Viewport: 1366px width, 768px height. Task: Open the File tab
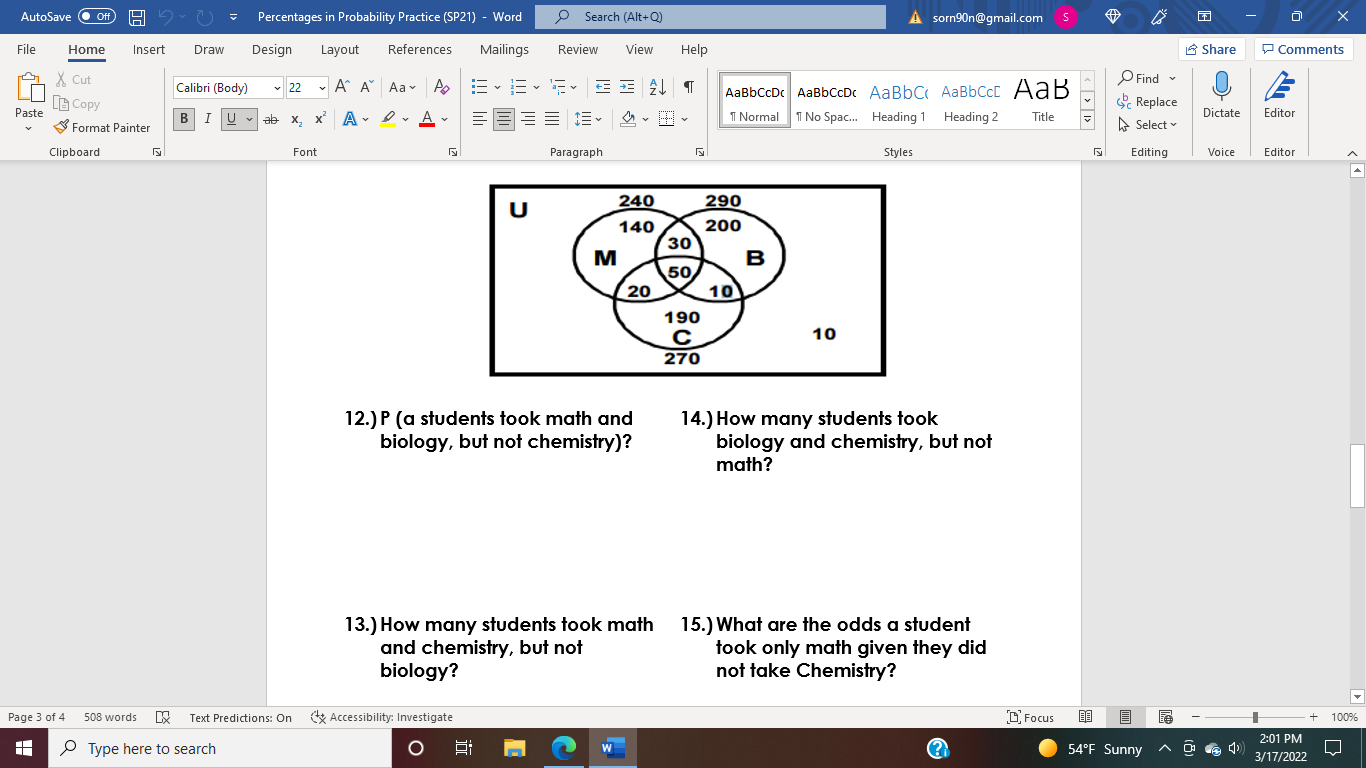26,49
